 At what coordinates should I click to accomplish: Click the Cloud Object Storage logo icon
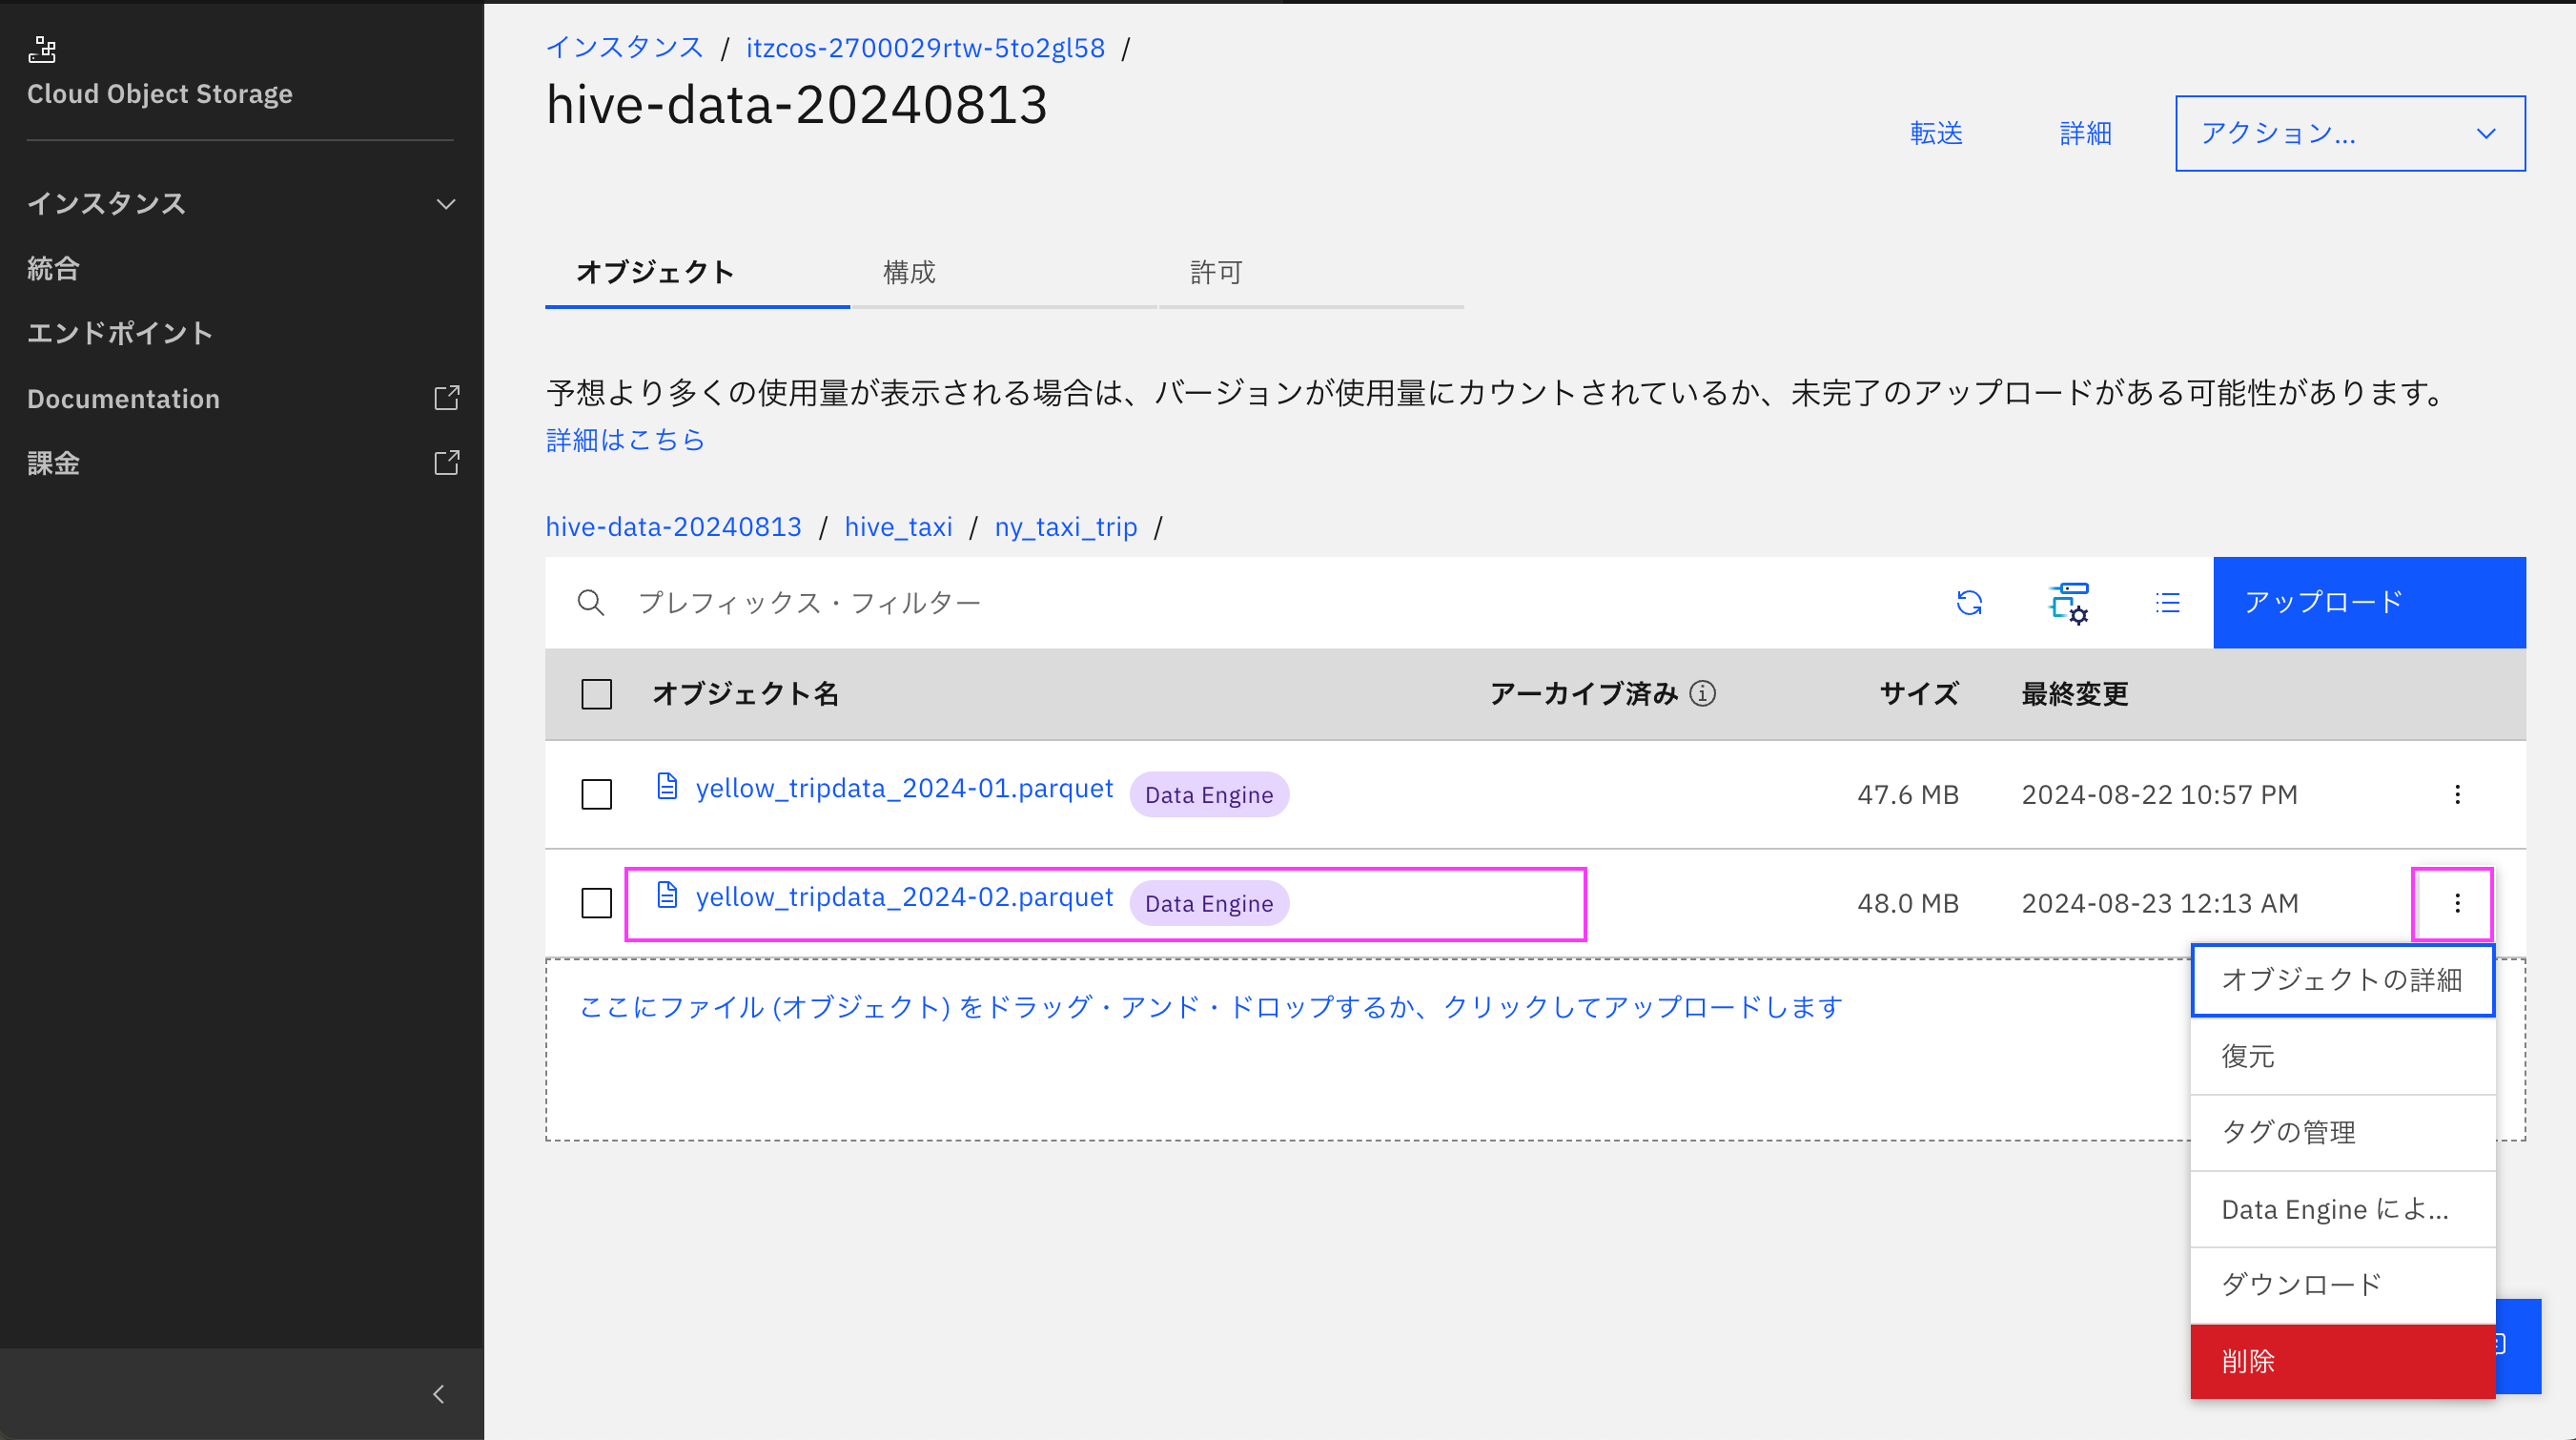click(42, 49)
